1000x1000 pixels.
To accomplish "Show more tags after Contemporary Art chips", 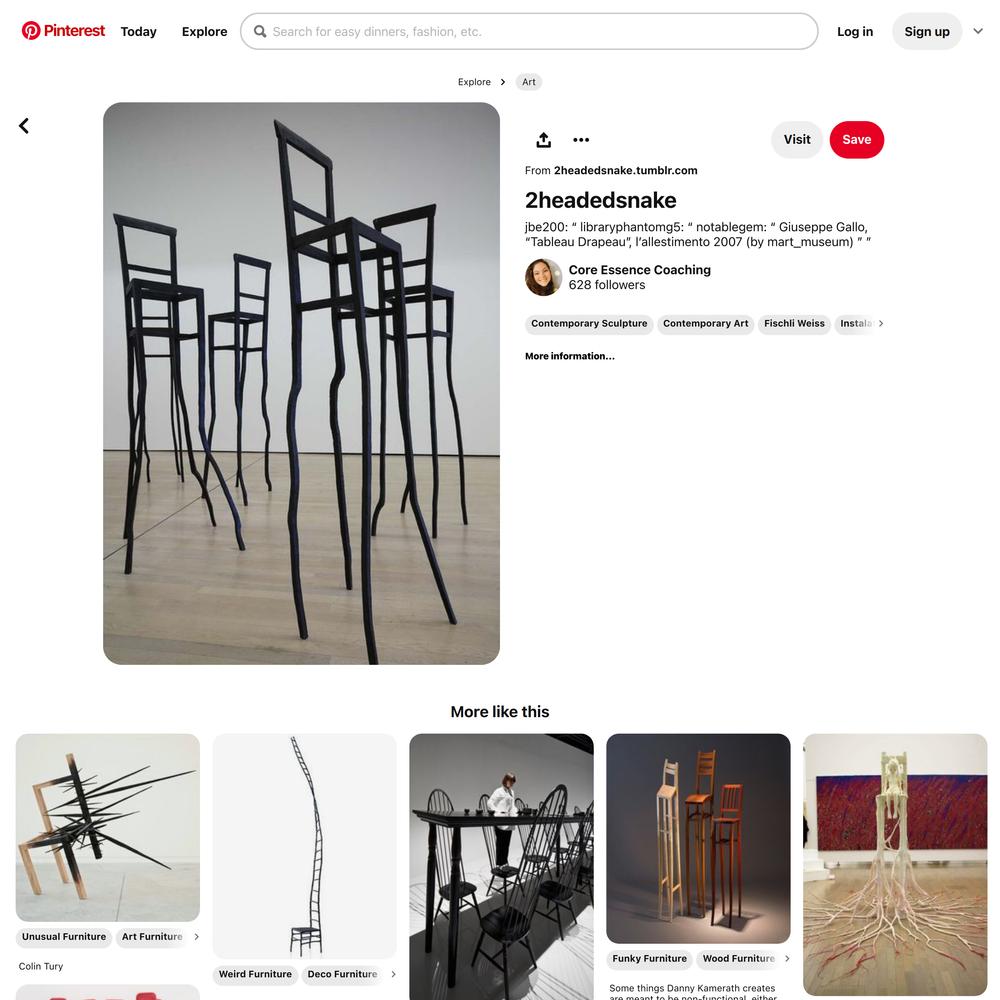I will coord(881,323).
